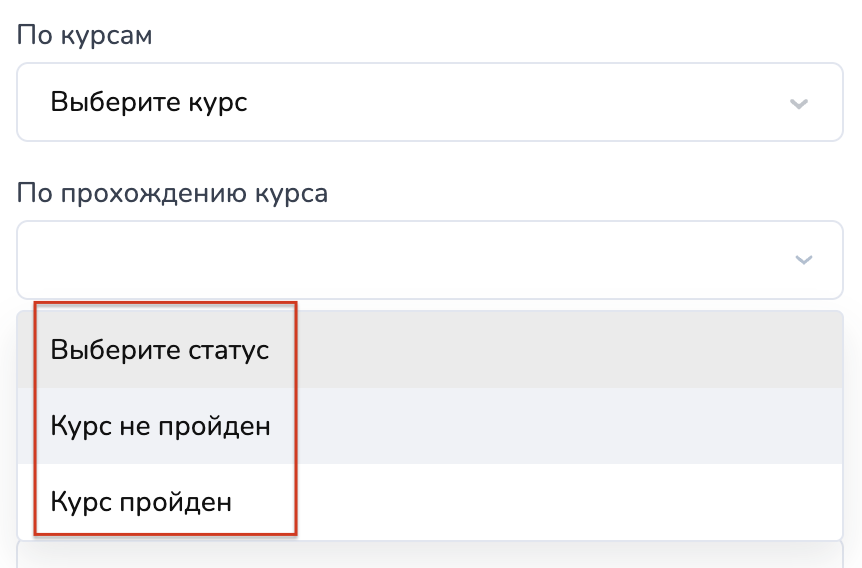Open the "Выберите курс" course dropdown
Viewport: 862px width, 568px height.
click(x=429, y=102)
